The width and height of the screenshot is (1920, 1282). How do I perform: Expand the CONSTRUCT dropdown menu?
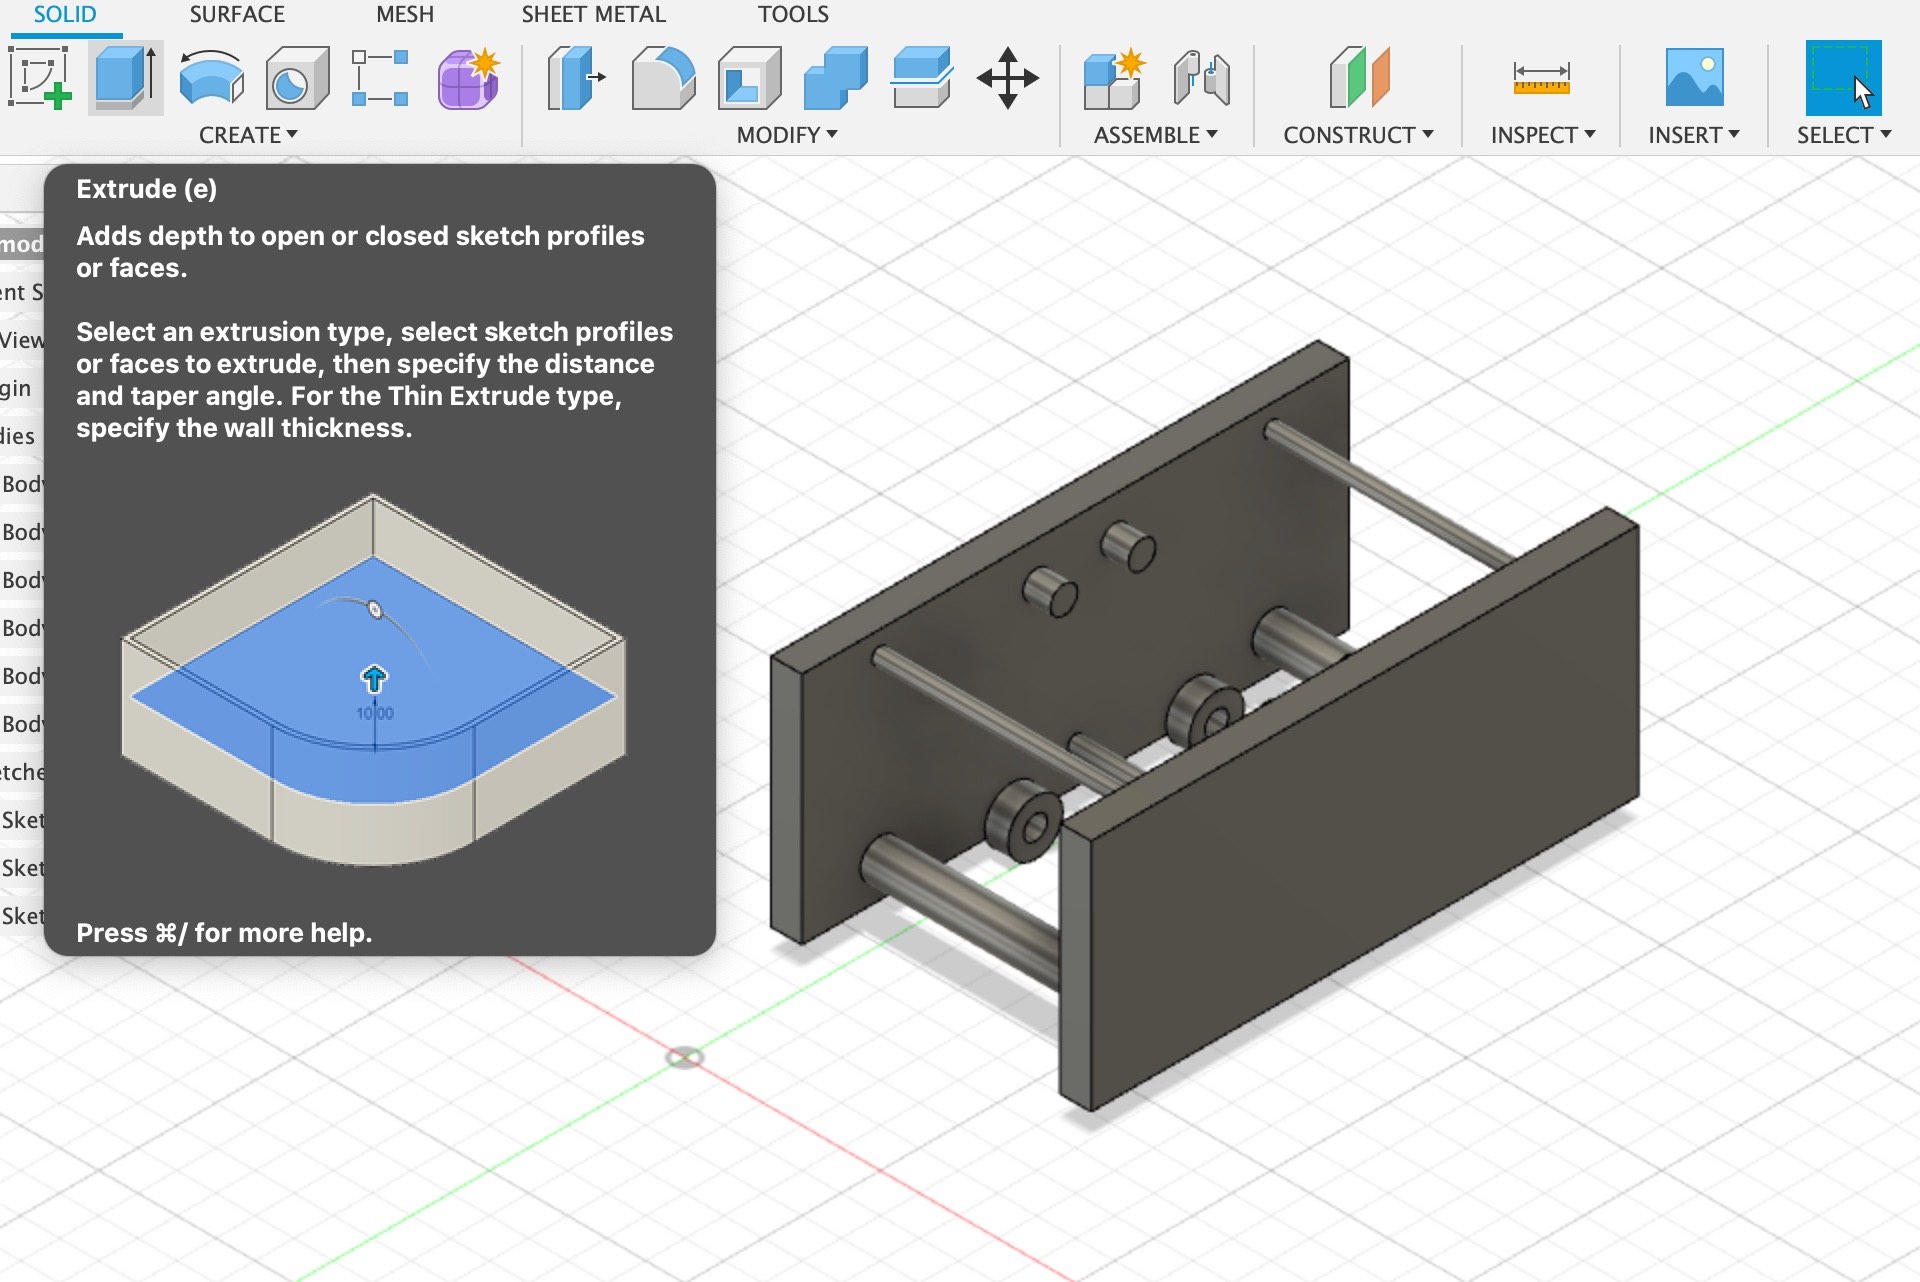coord(1358,135)
